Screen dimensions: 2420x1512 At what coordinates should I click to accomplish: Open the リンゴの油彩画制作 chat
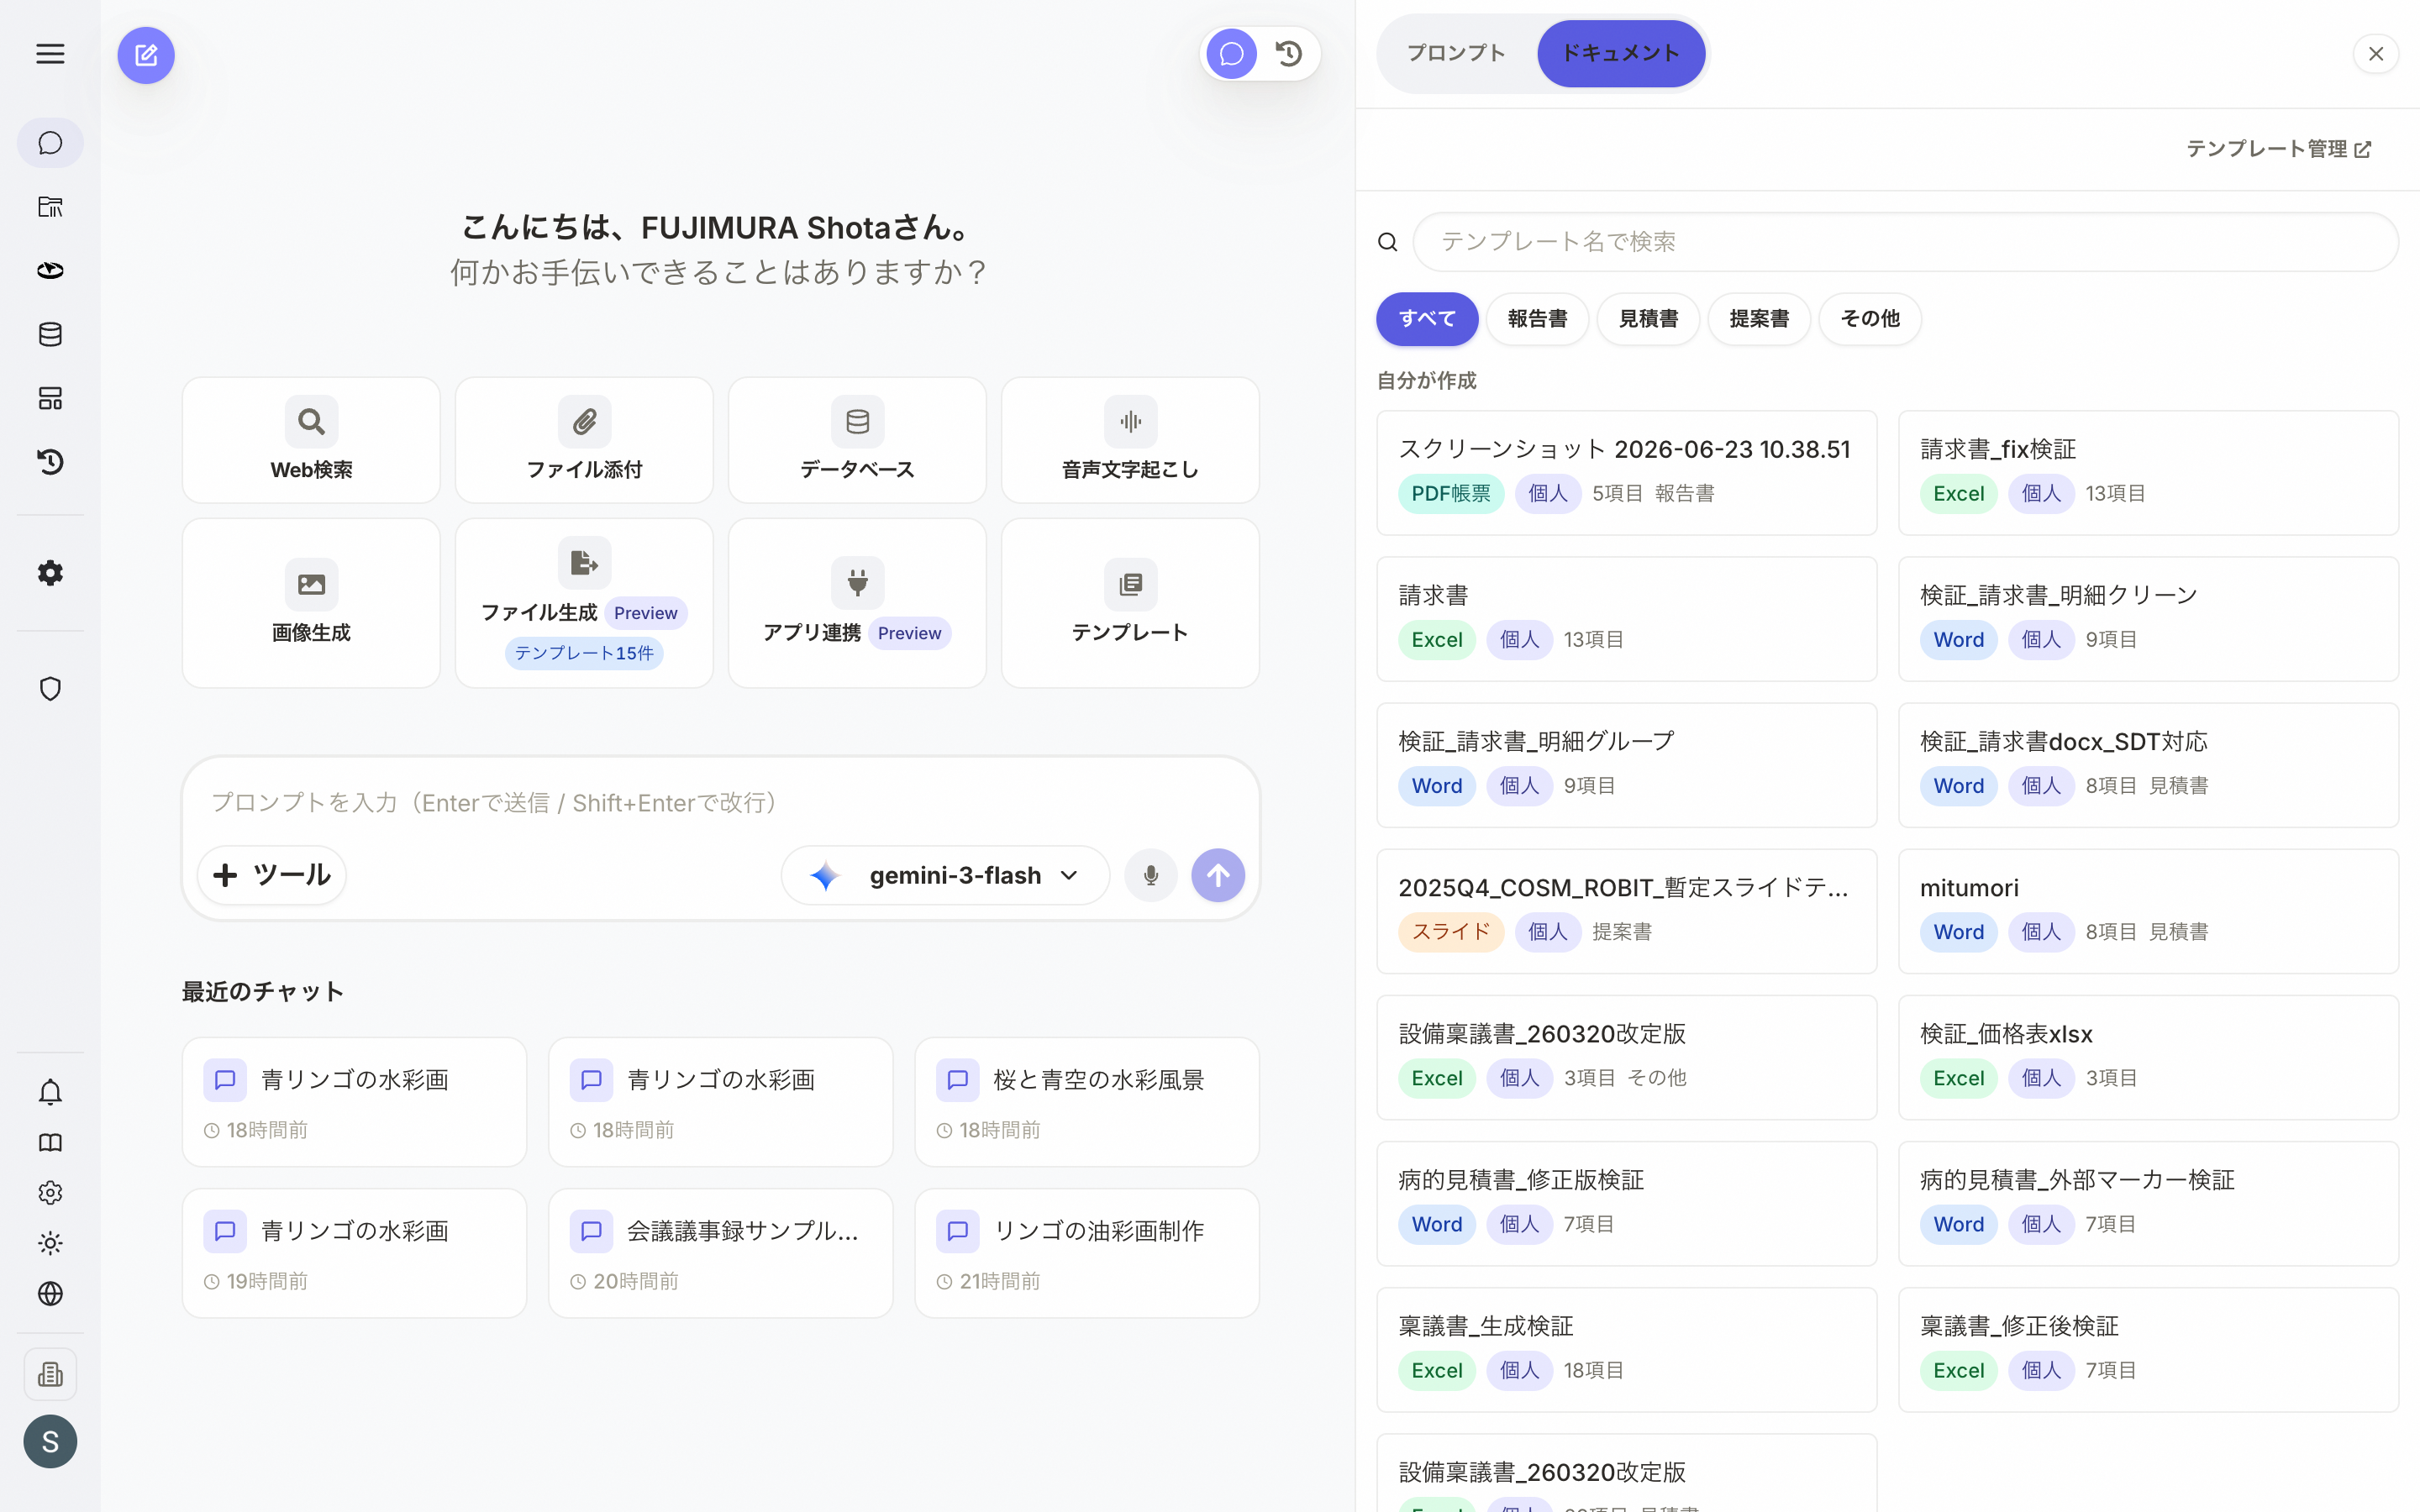click(x=1086, y=1253)
